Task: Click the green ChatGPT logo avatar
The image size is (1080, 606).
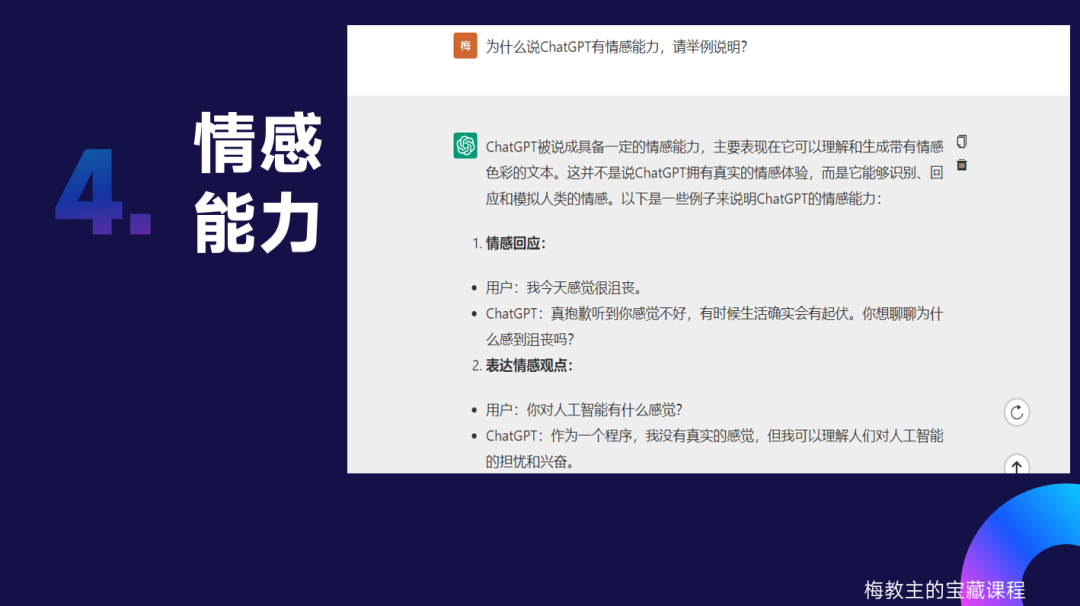Action: 465,145
